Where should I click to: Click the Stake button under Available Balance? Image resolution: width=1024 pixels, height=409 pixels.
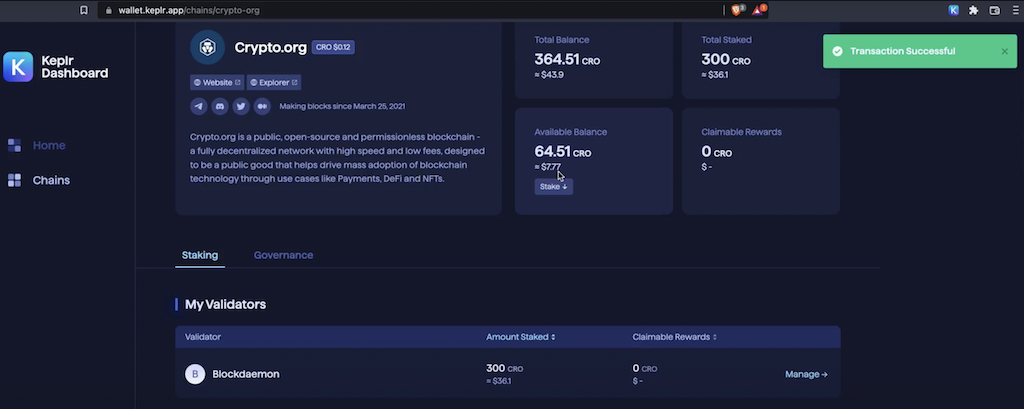[x=553, y=187]
